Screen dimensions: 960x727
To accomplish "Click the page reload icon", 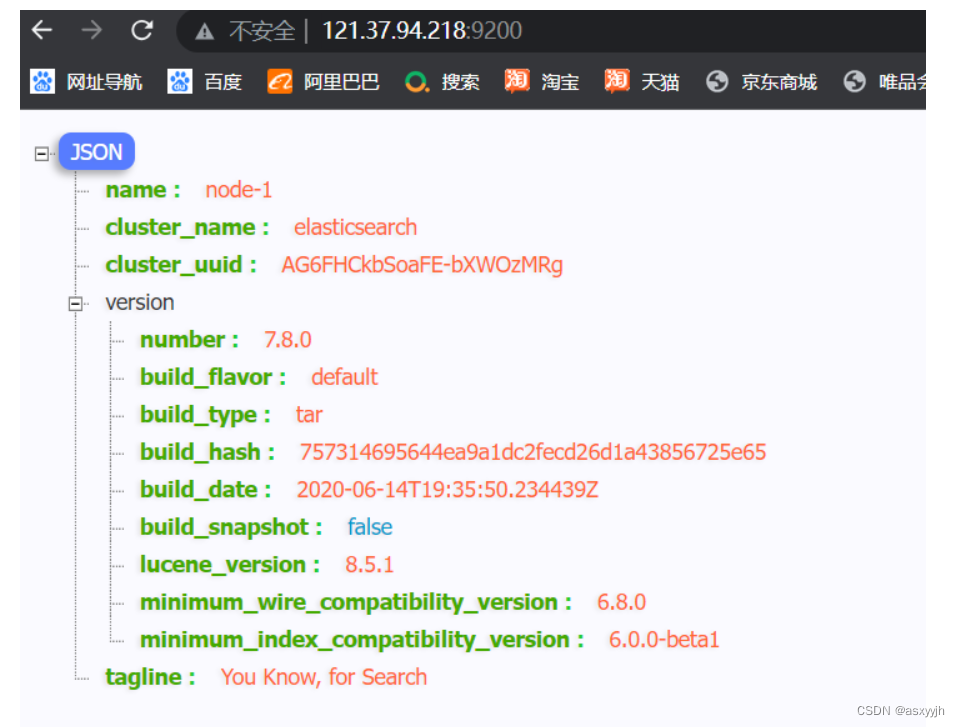I will [142, 30].
